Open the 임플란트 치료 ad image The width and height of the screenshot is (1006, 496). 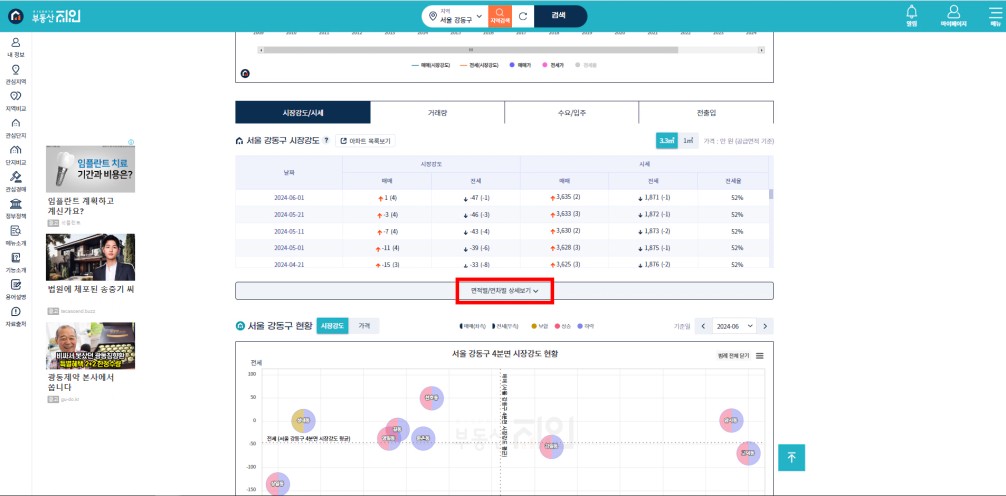tap(90, 169)
